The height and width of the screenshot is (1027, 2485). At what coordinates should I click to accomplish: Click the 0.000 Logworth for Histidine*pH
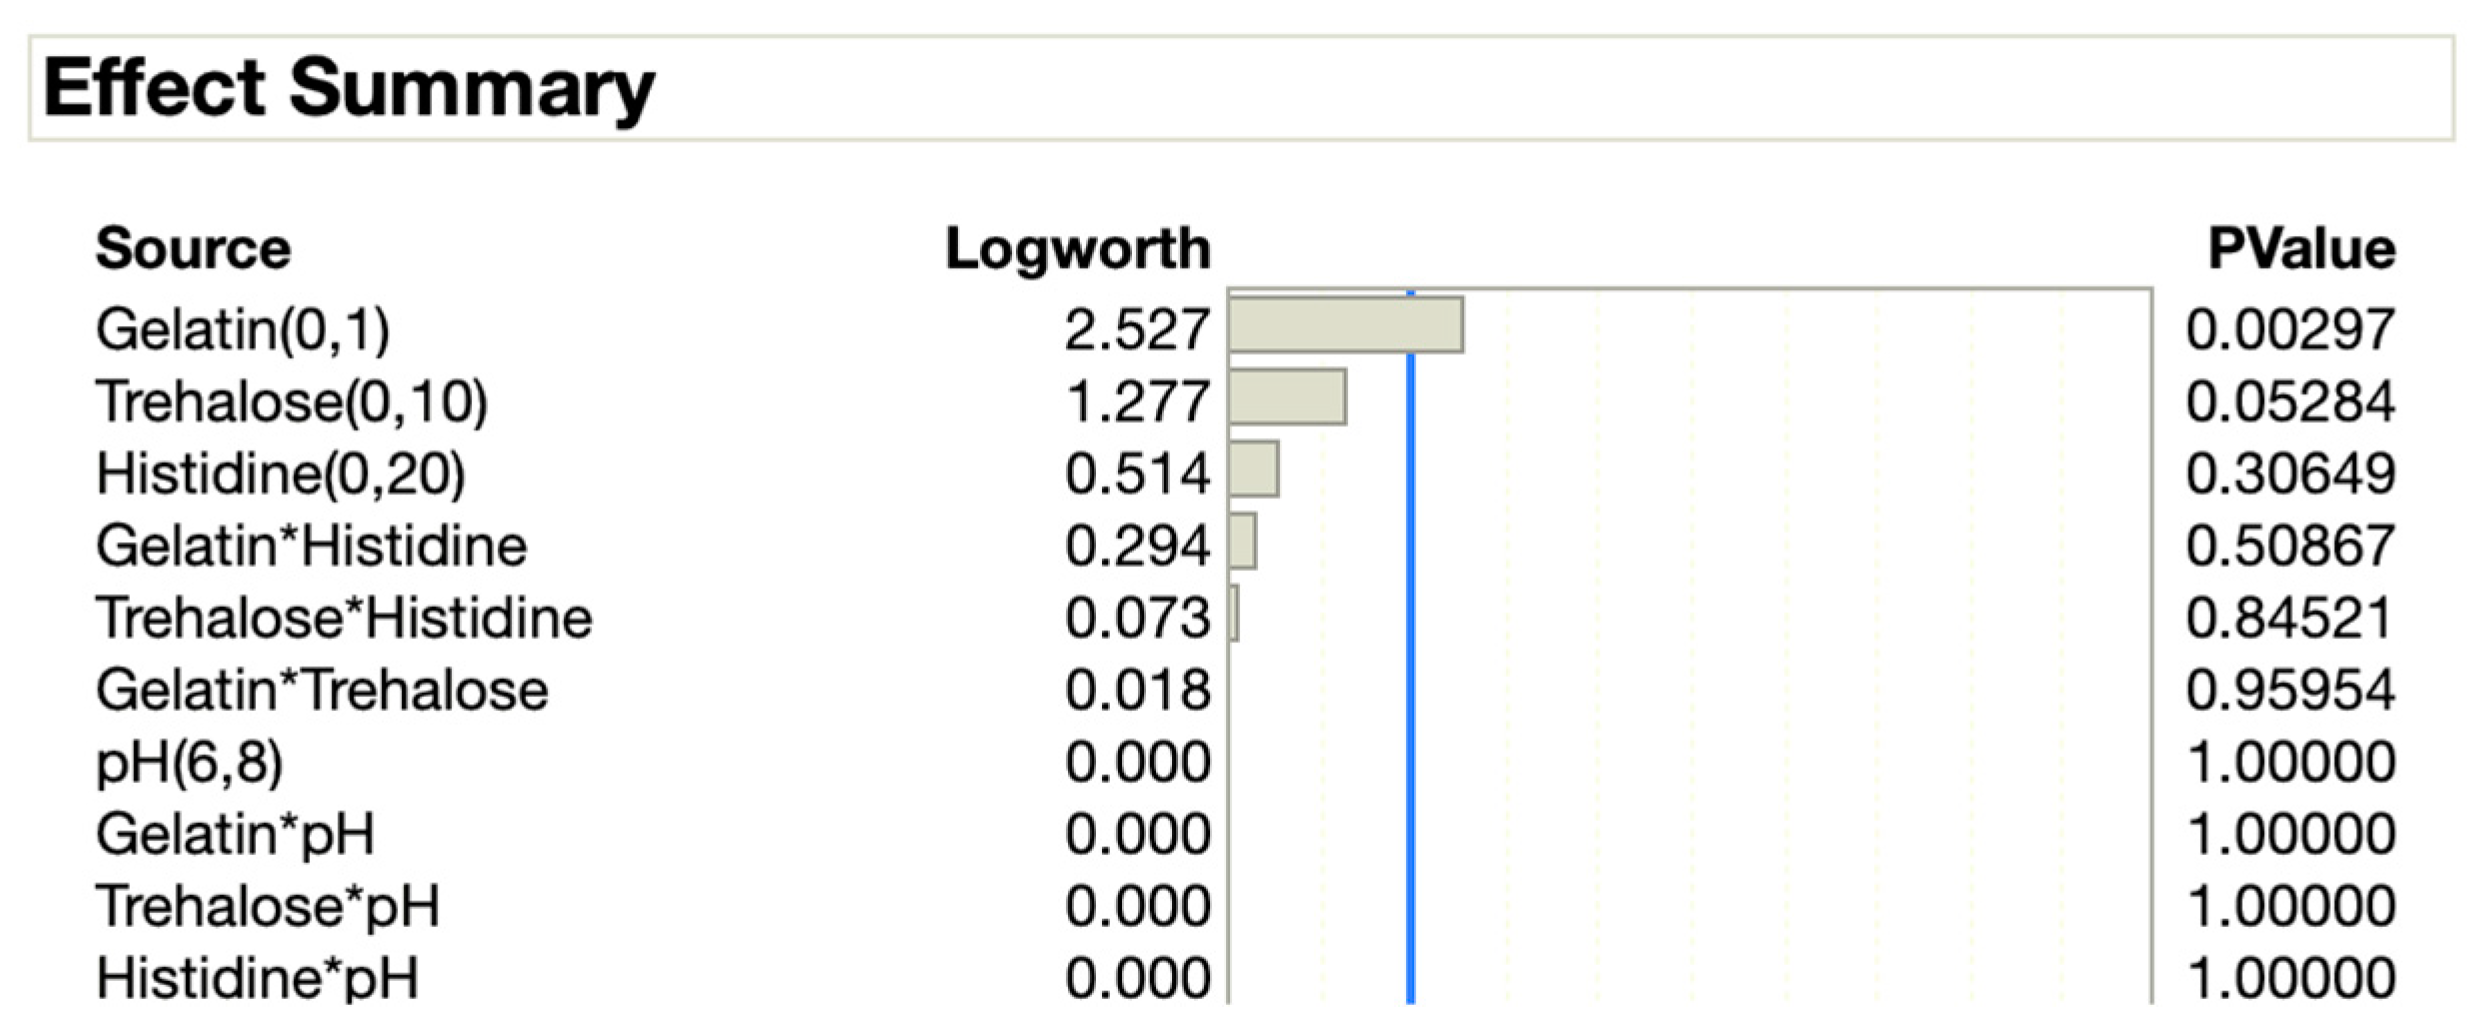1138,978
